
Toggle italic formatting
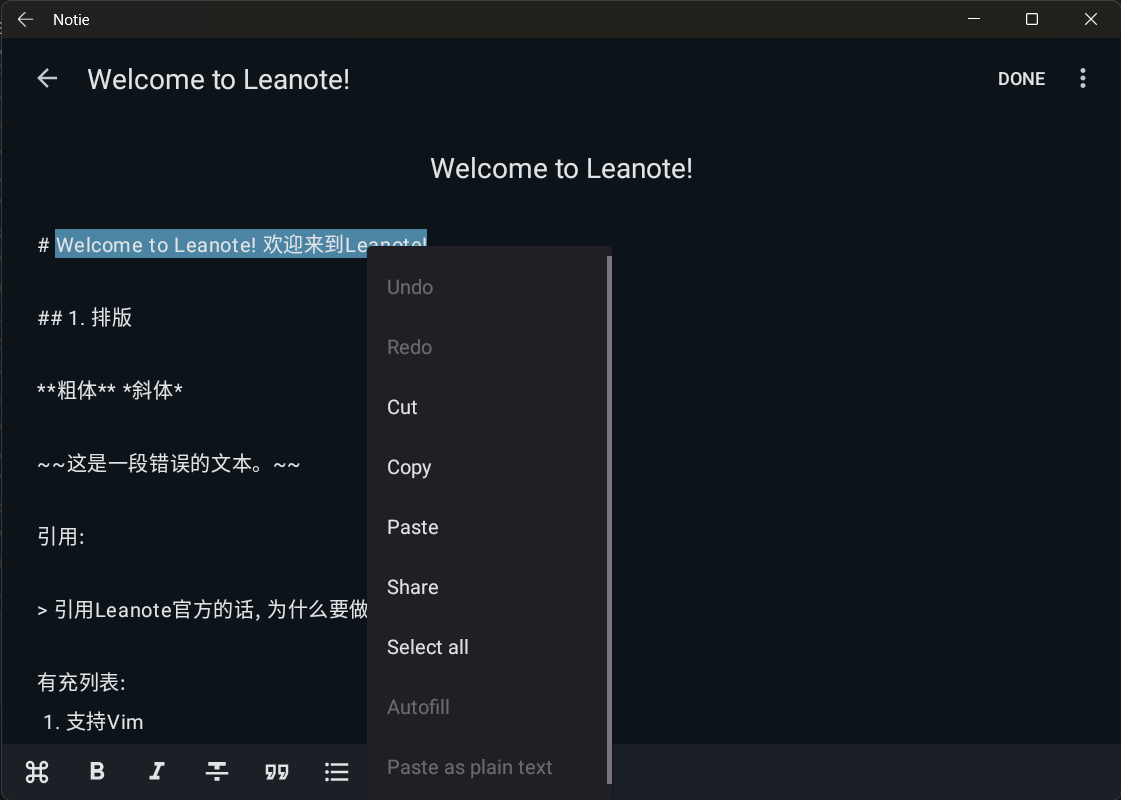click(x=157, y=771)
